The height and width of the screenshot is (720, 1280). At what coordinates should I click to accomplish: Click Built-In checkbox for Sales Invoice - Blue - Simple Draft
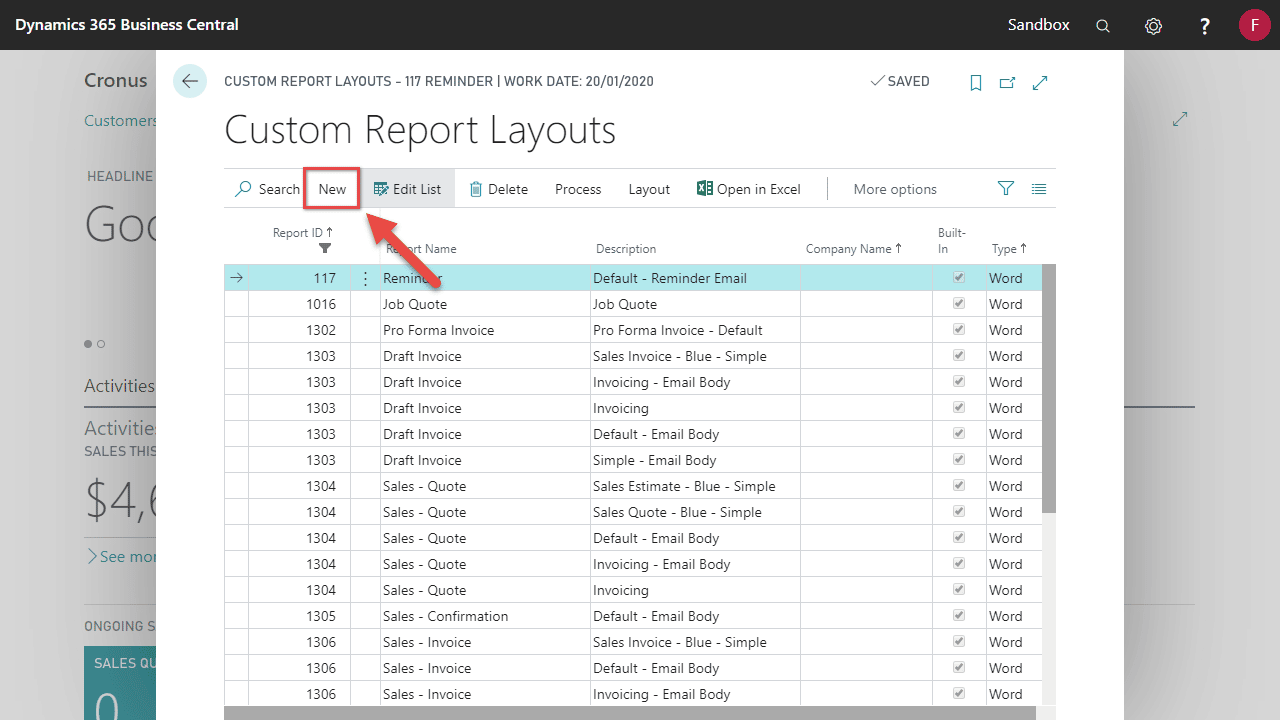[x=959, y=356]
